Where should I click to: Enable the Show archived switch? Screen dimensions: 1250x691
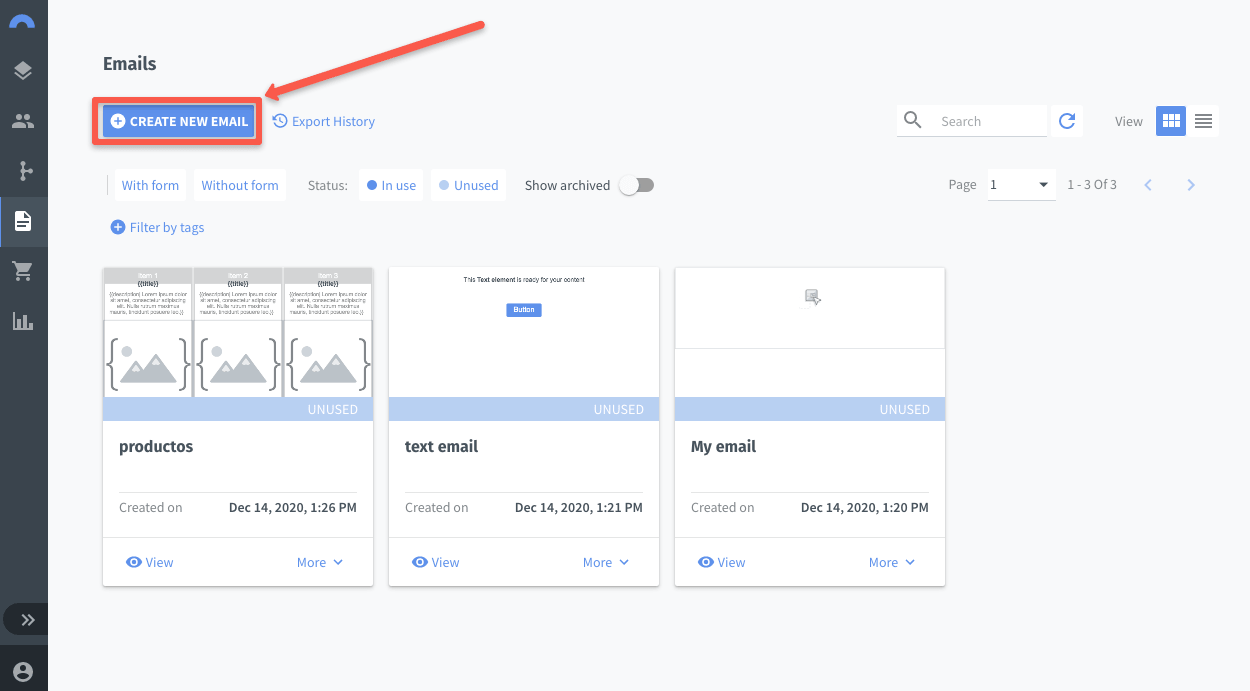click(x=637, y=185)
